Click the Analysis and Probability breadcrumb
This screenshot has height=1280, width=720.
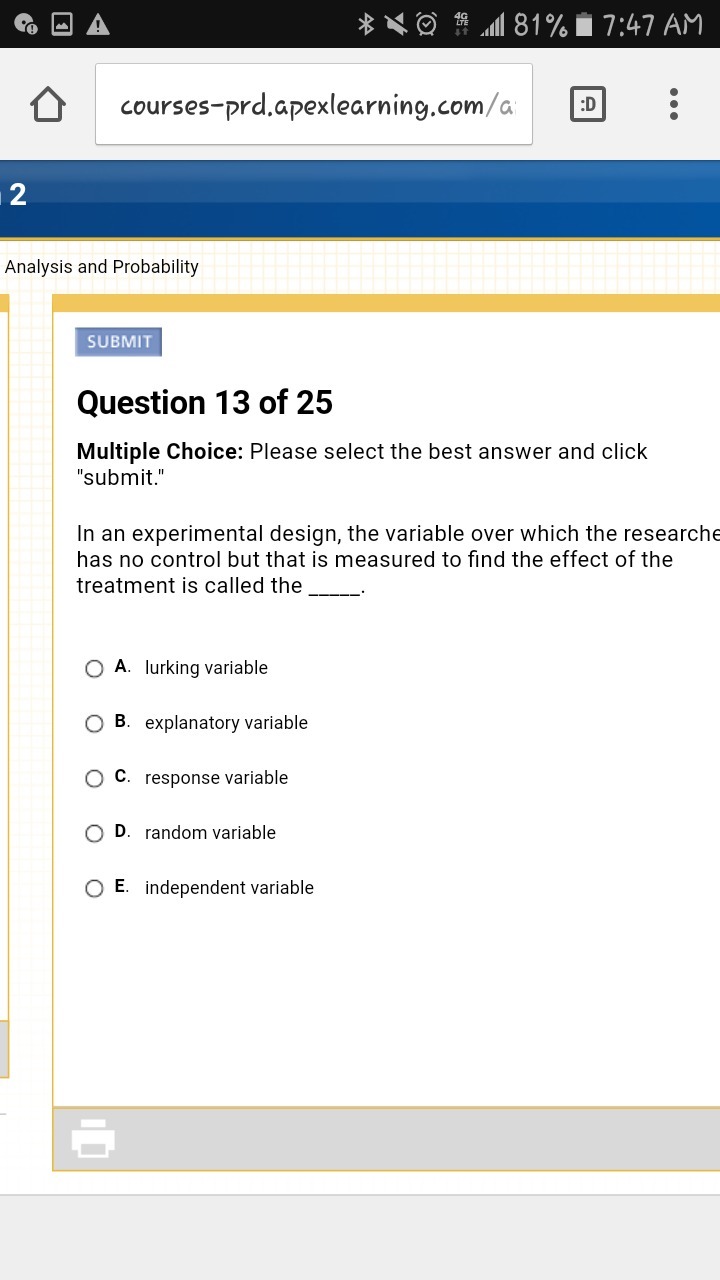(102, 267)
